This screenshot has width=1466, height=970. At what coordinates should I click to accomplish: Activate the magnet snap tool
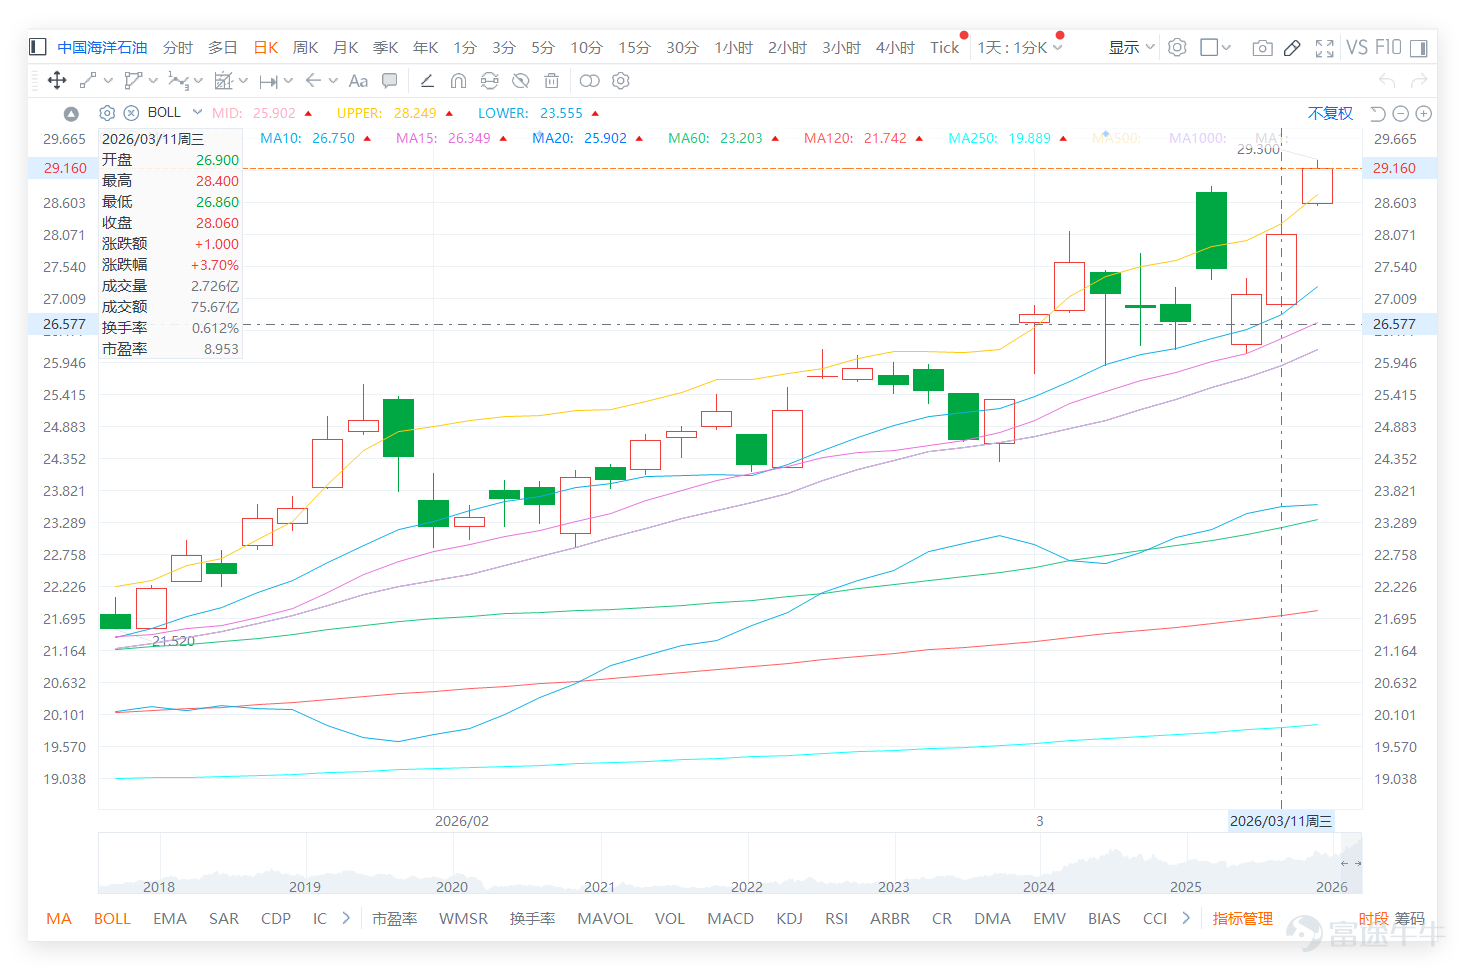(458, 81)
